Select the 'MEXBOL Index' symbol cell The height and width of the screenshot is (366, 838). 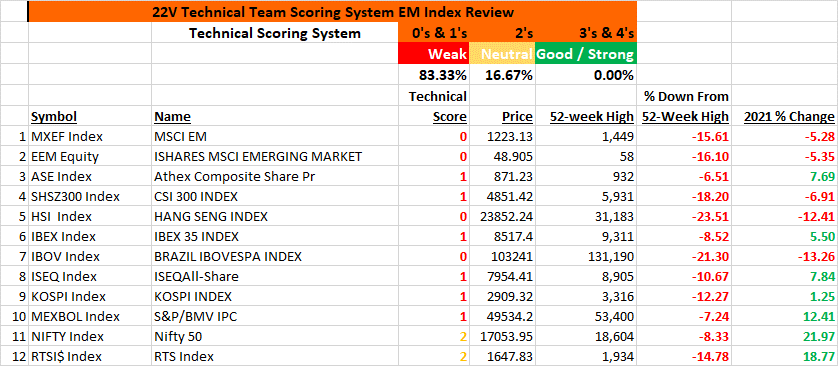[90, 317]
